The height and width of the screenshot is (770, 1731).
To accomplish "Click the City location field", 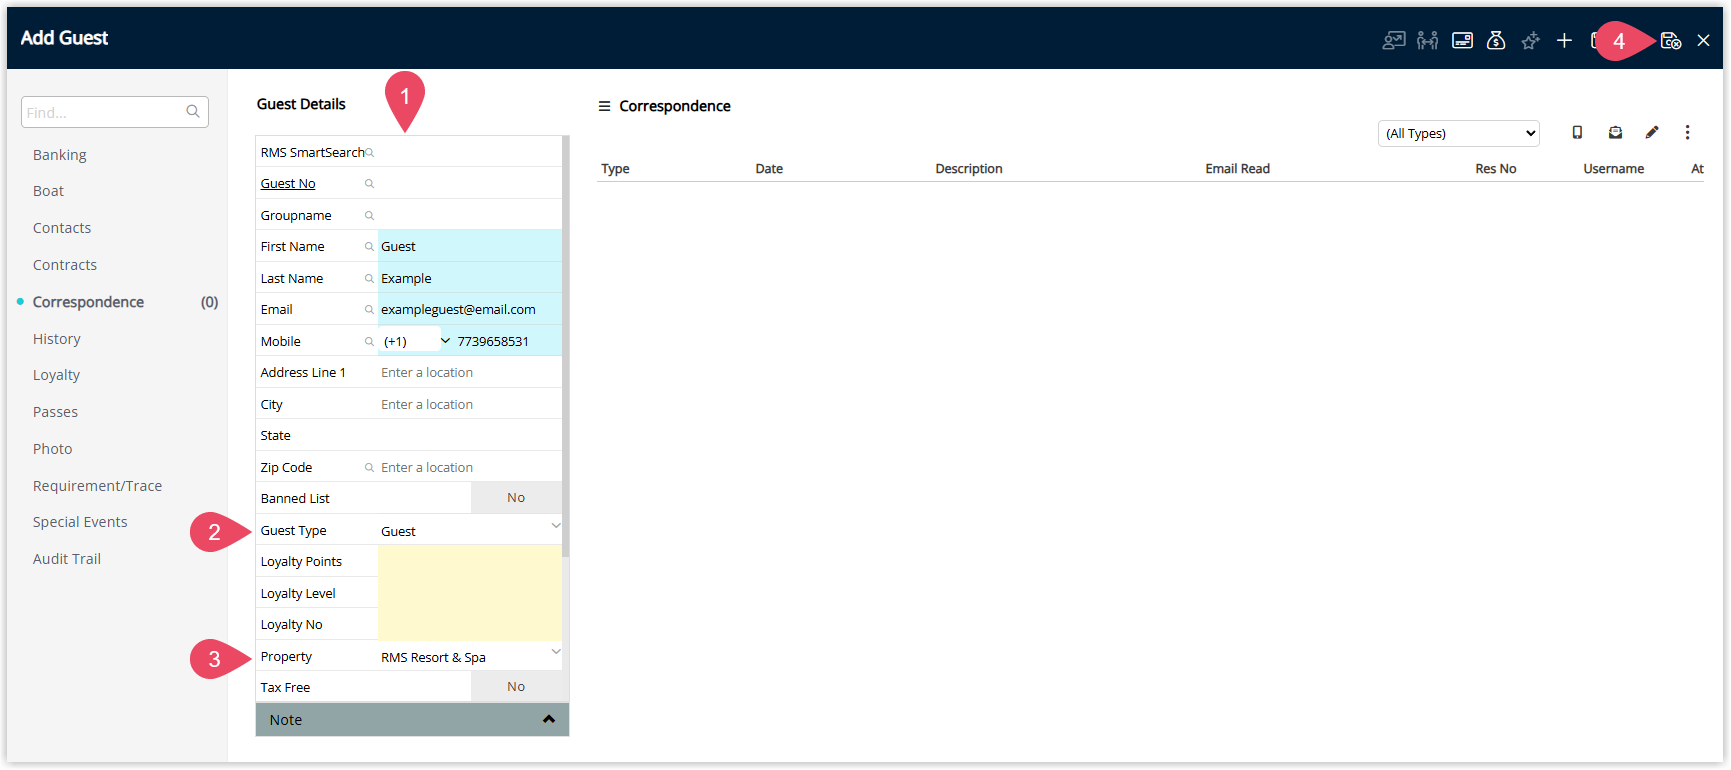I will point(469,404).
